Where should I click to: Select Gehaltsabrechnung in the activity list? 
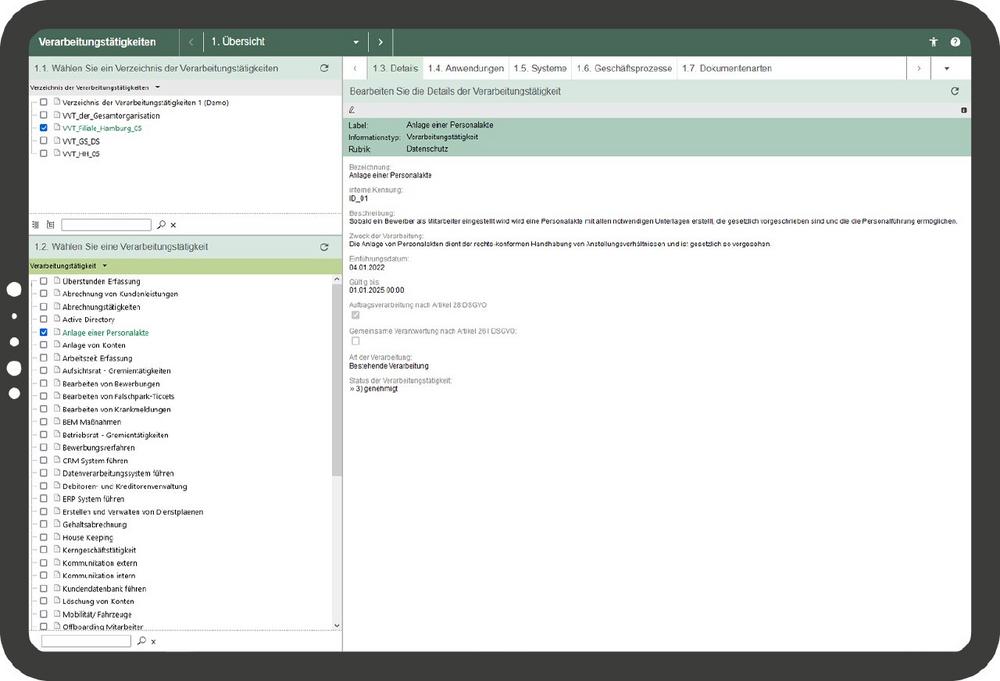94,524
